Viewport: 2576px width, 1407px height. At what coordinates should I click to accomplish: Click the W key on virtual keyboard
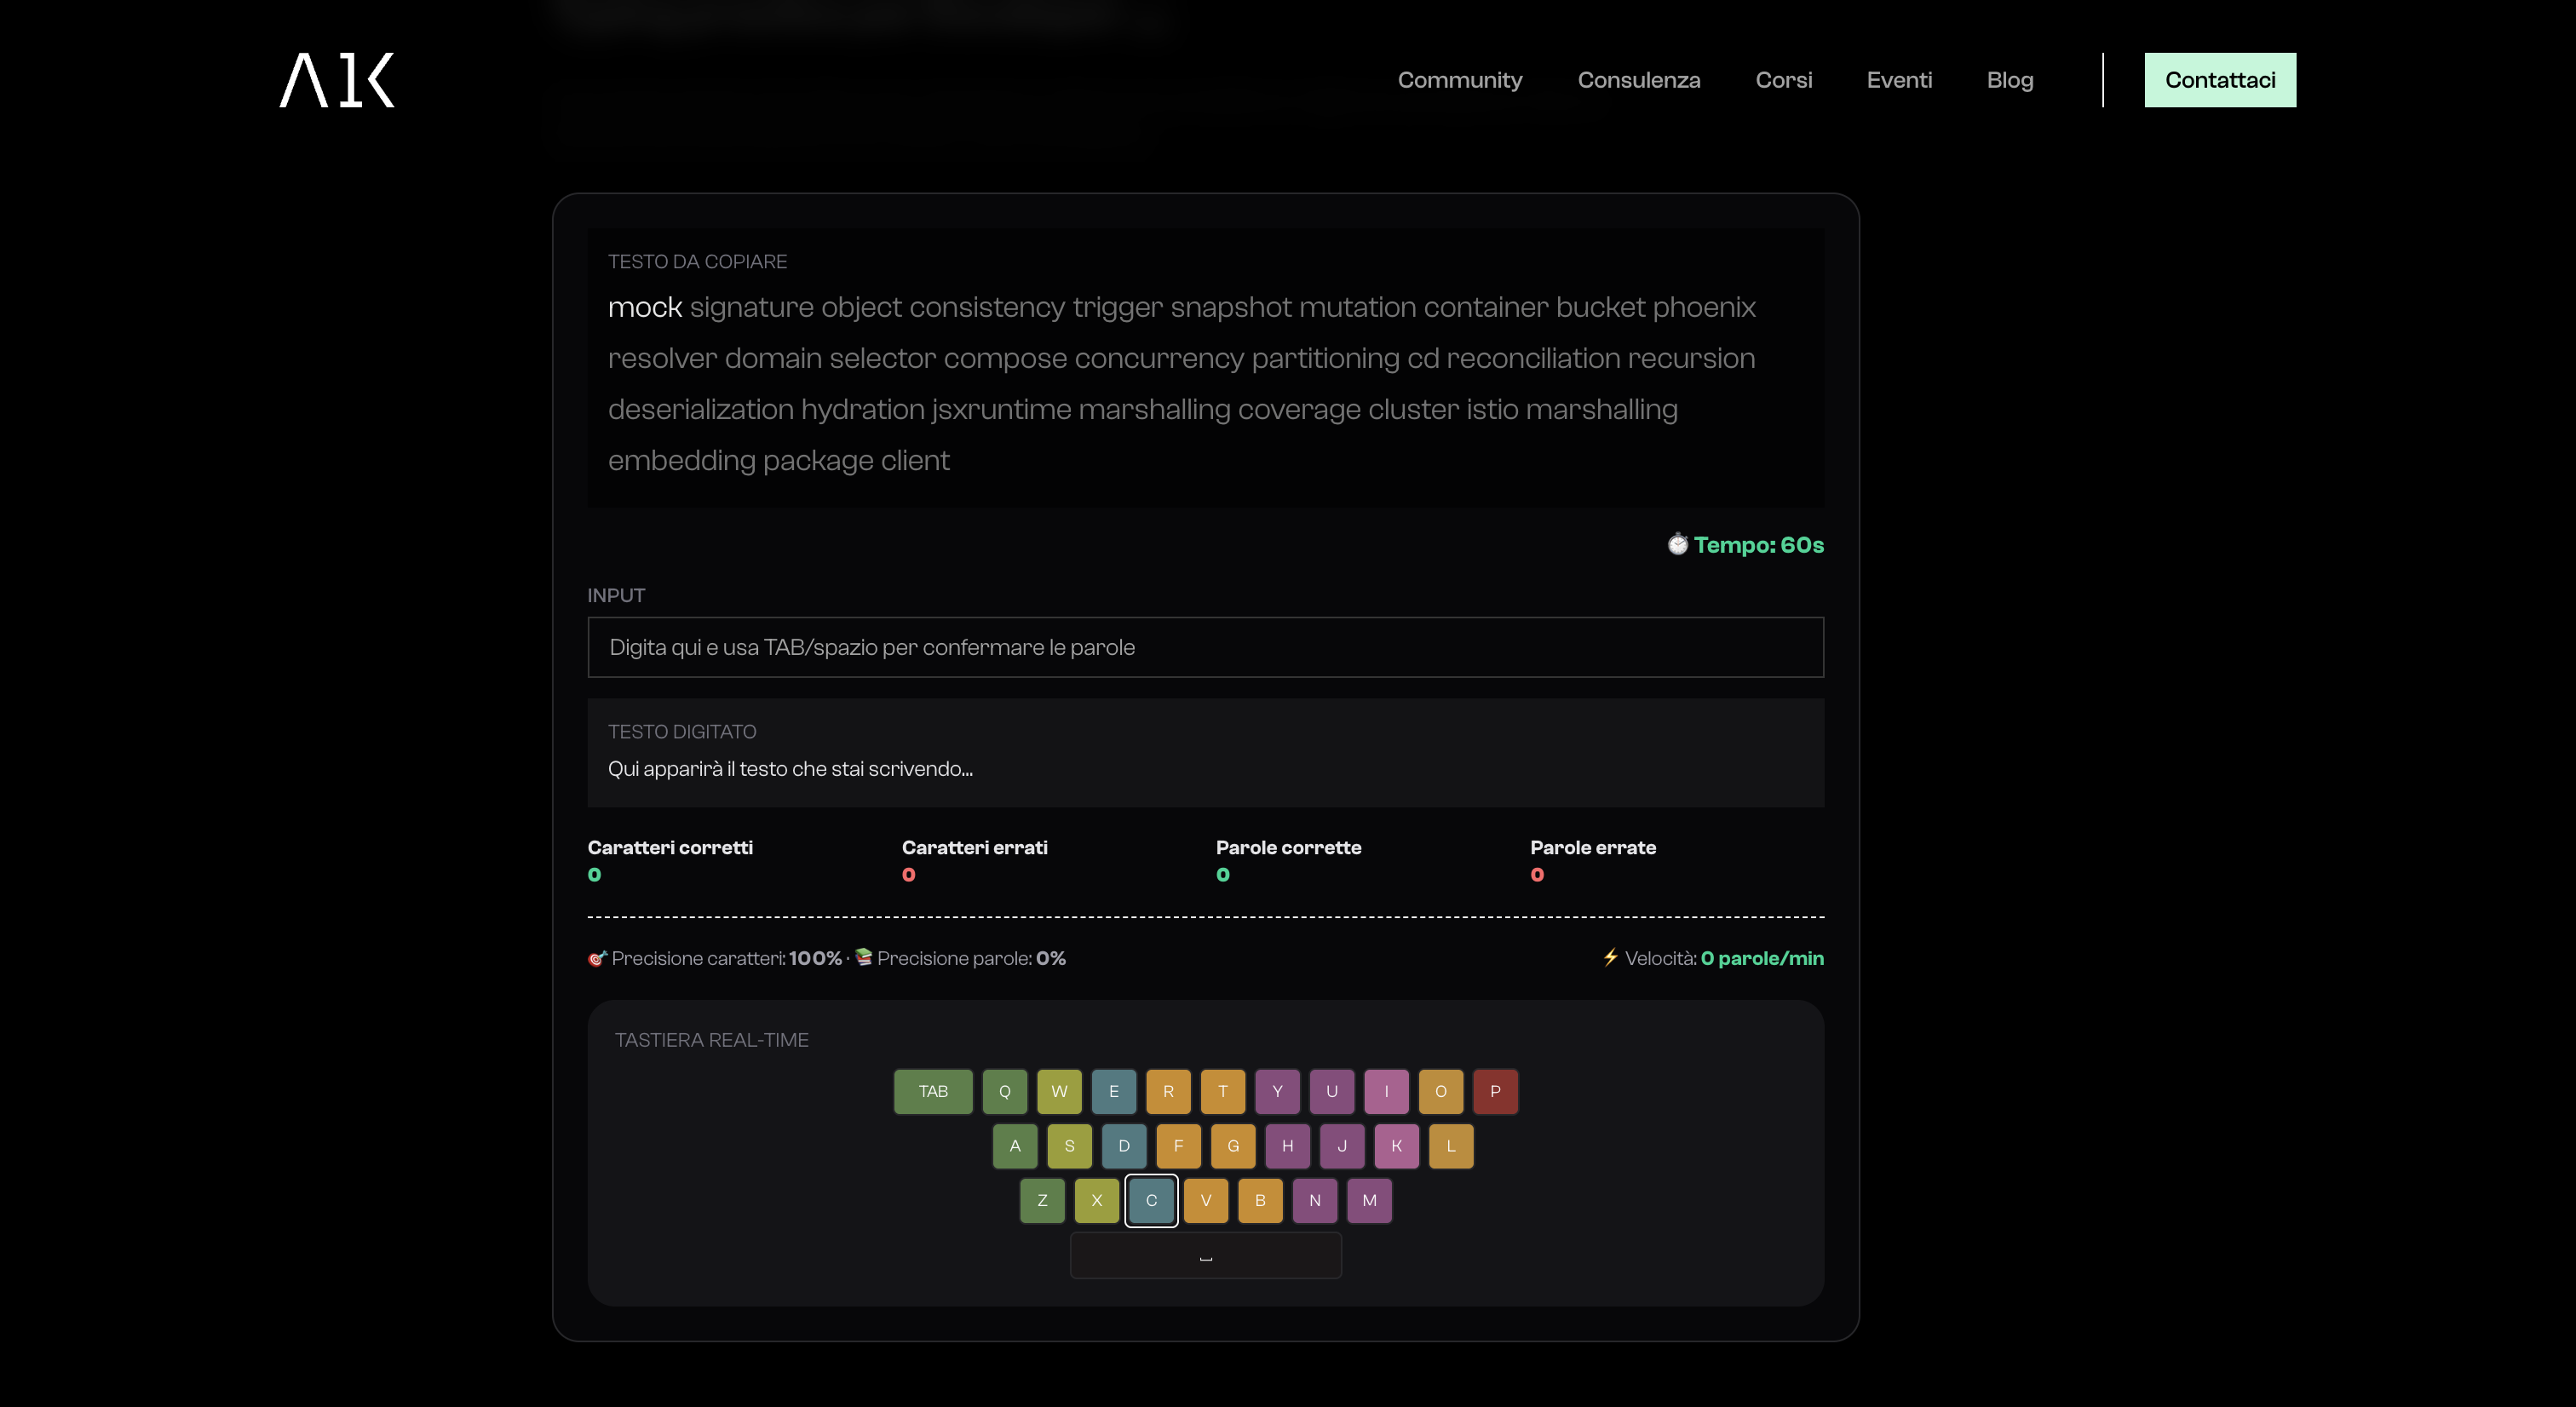pos(1059,1091)
